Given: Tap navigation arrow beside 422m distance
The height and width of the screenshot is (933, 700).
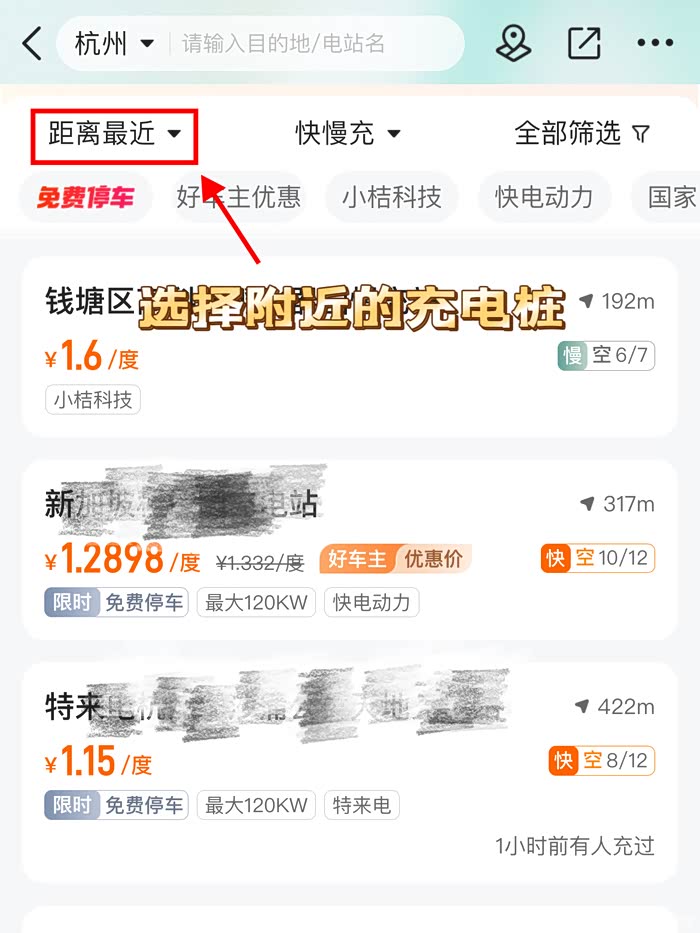Looking at the screenshot, I should pyautogui.click(x=582, y=706).
